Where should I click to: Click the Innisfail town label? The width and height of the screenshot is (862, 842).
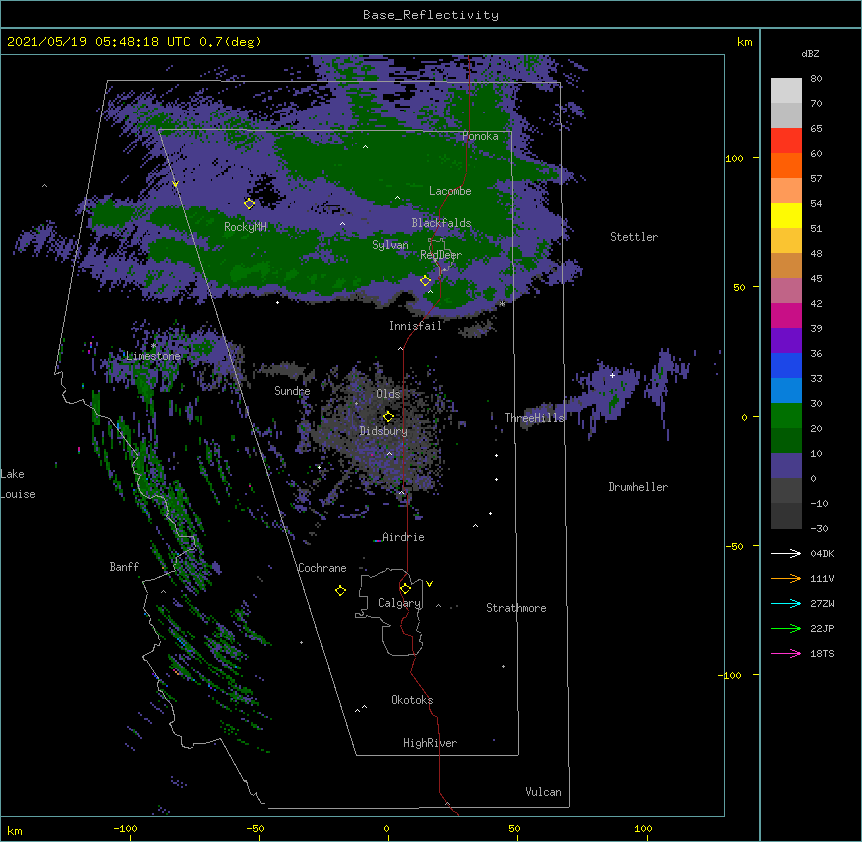coord(415,326)
